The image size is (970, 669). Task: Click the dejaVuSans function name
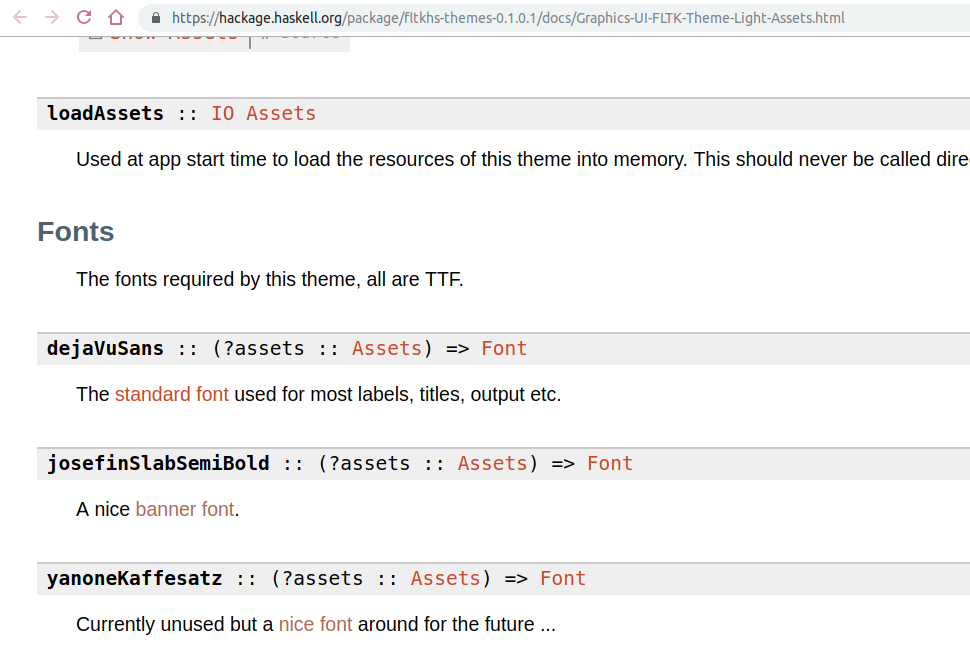[x=105, y=348]
